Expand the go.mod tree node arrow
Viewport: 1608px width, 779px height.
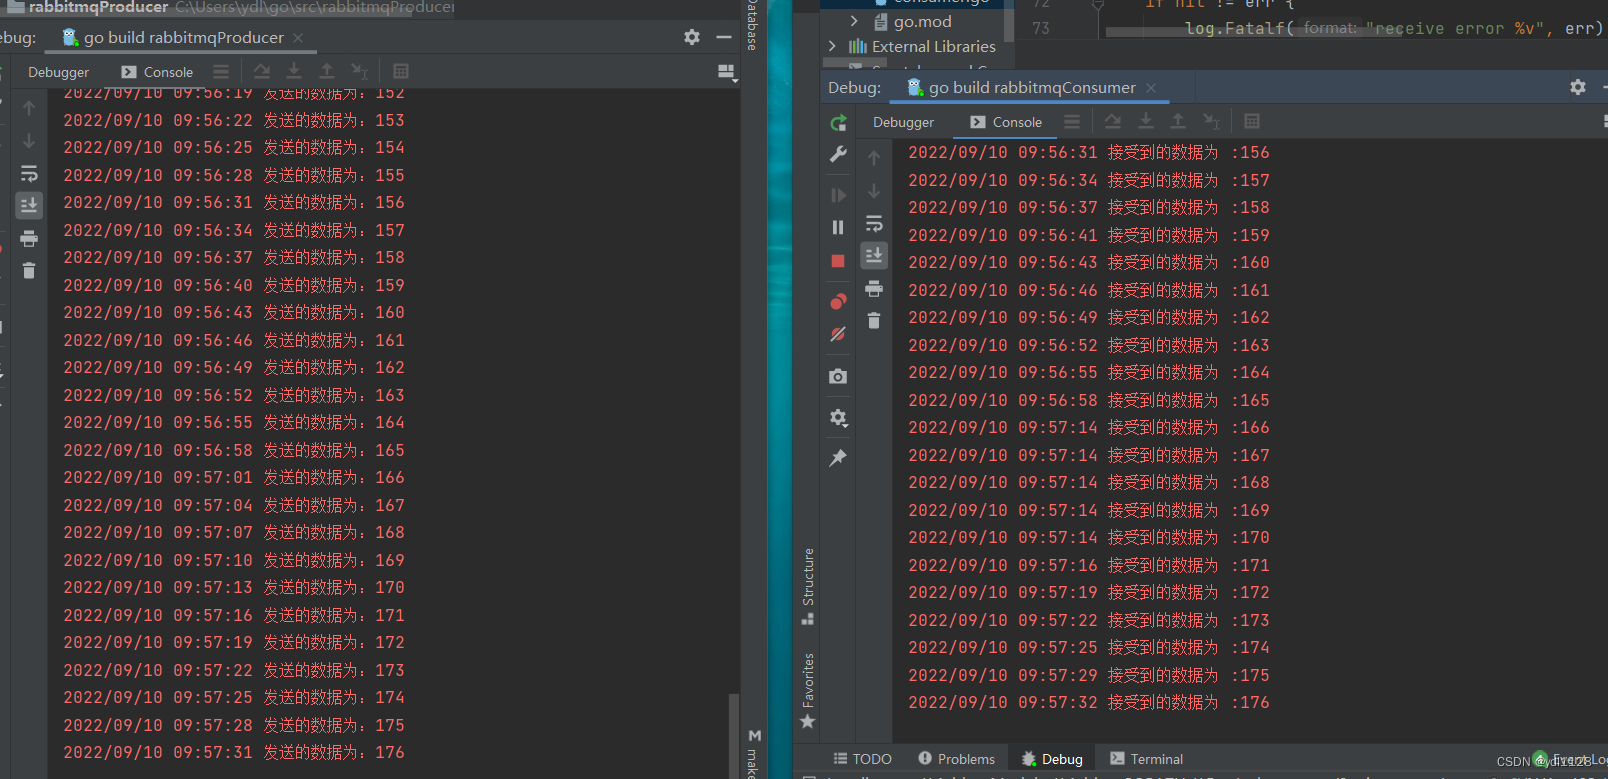(854, 21)
